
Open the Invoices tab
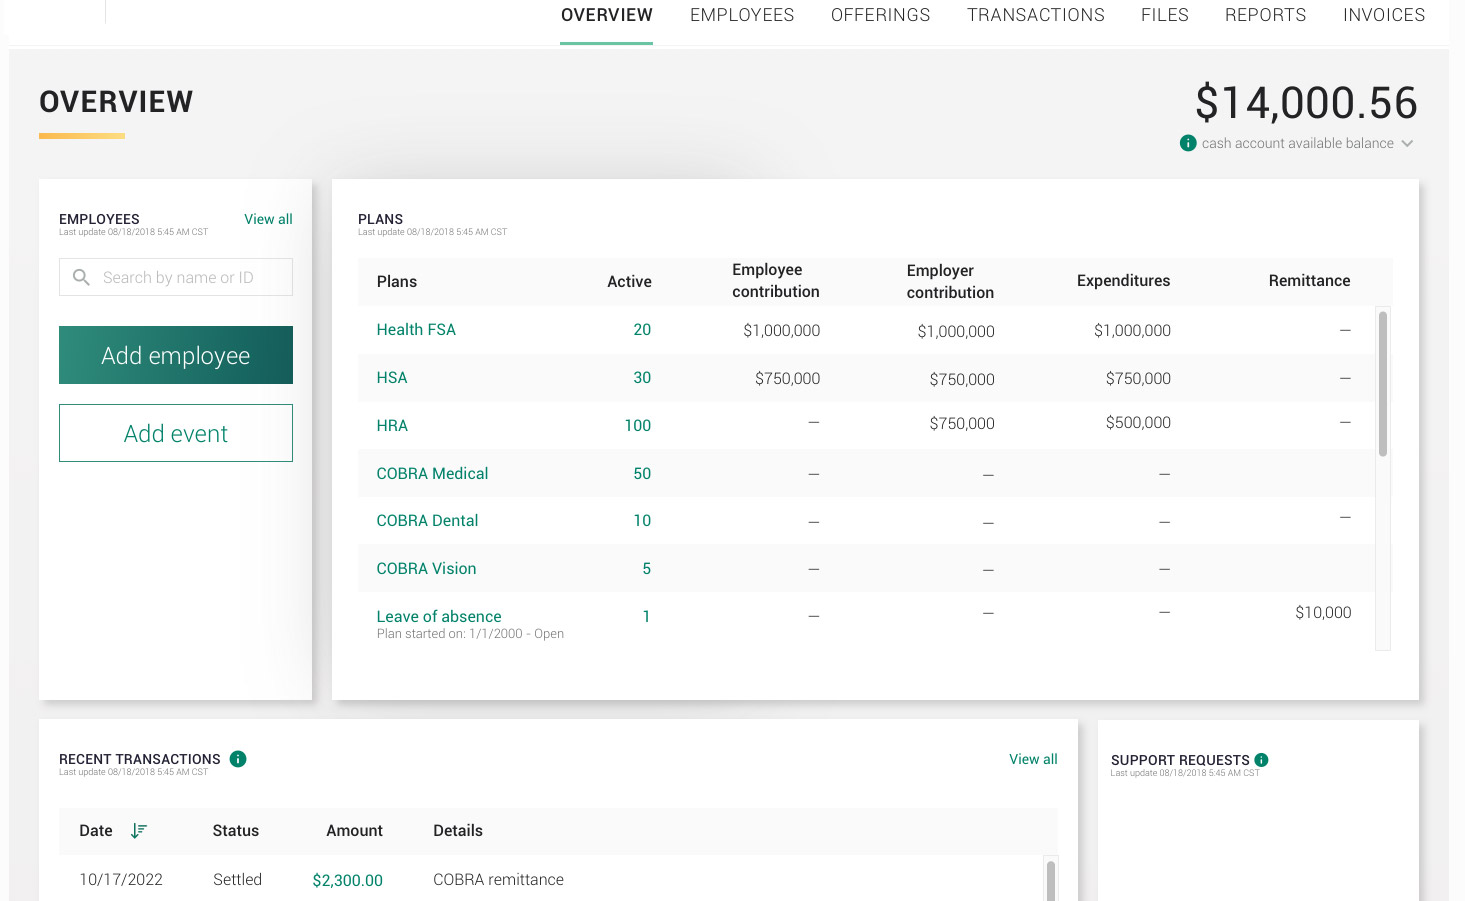(x=1384, y=15)
